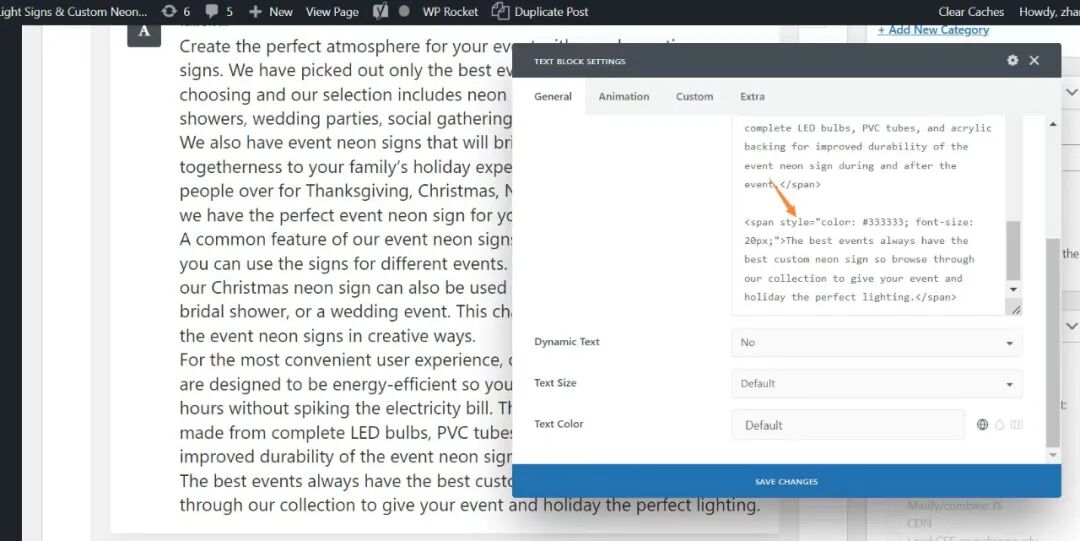
Task: Click the globe icon beside Text Color
Action: pyautogui.click(x=983, y=425)
